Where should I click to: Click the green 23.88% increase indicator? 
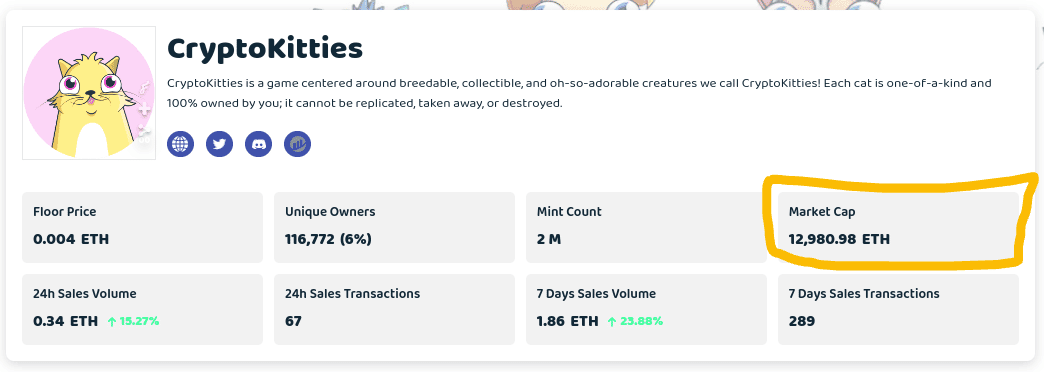coord(635,321)
